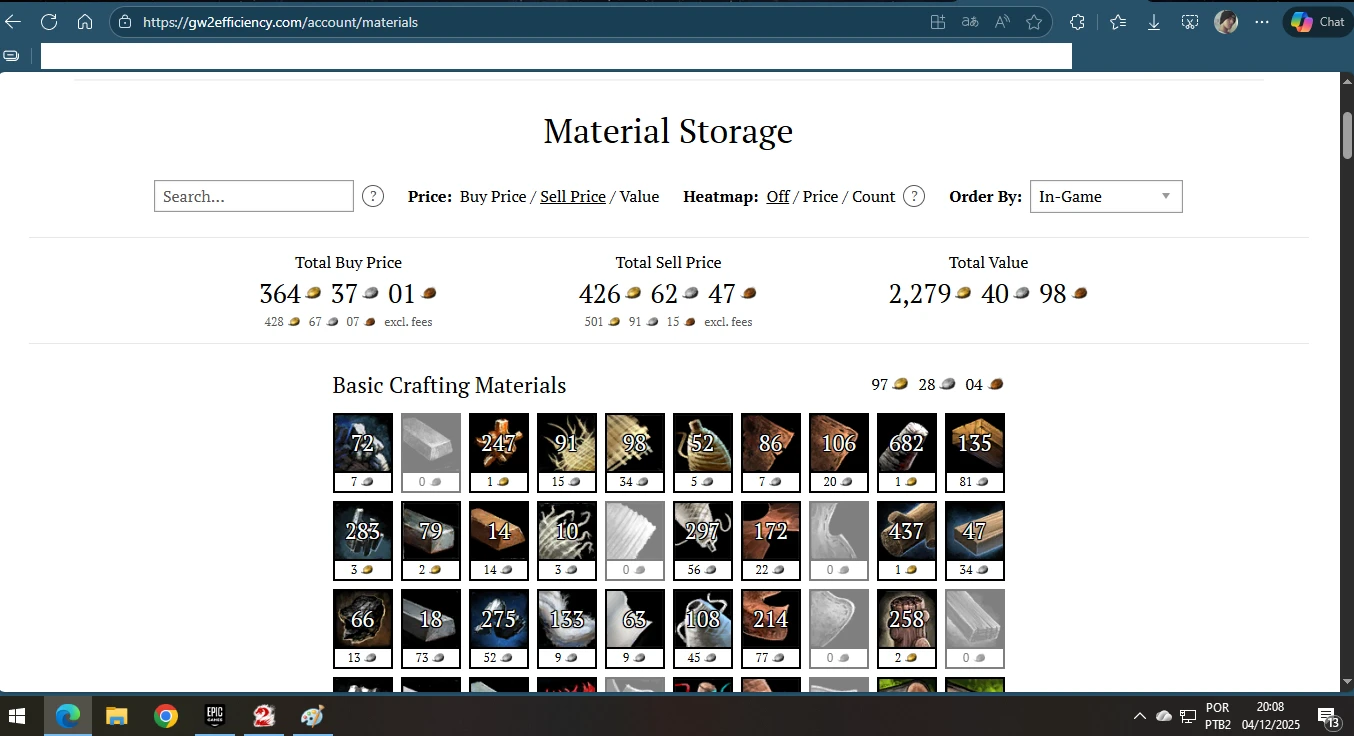Open Guild Wars 2 from the taskbar
Viewport: 1354px width, 736px height.
264,716
